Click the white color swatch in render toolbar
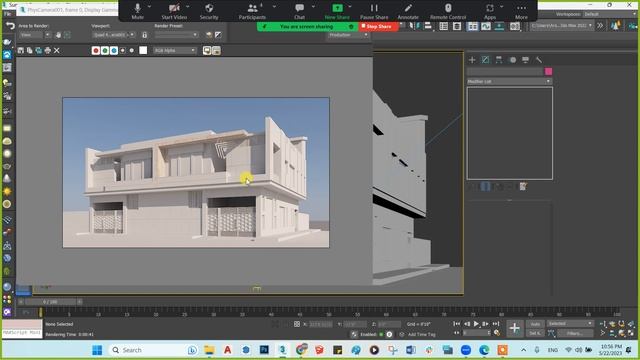This screenshot has width=640, height=360. point(143,50)
